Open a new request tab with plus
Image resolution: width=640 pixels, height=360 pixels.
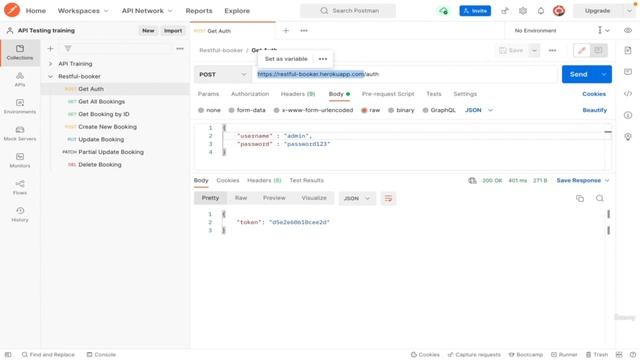coord(286,31)
